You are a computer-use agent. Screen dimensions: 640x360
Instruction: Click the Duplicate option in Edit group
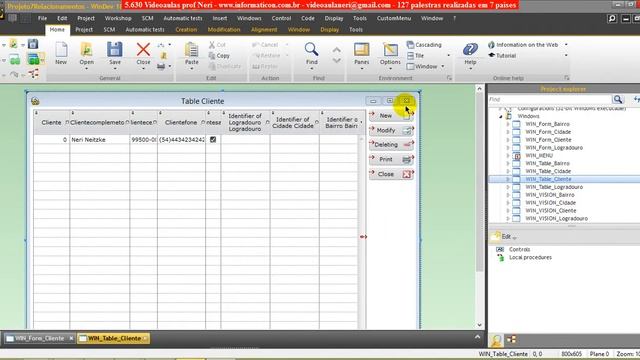224,66
